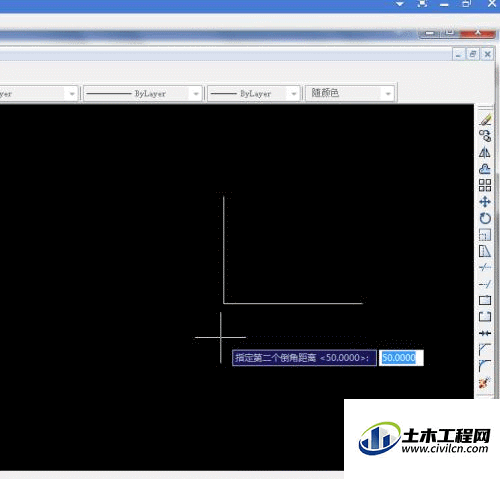This screenshot has height=479, width=500.
Task: Select the Scale tool
Action: [x=485, y=235]
